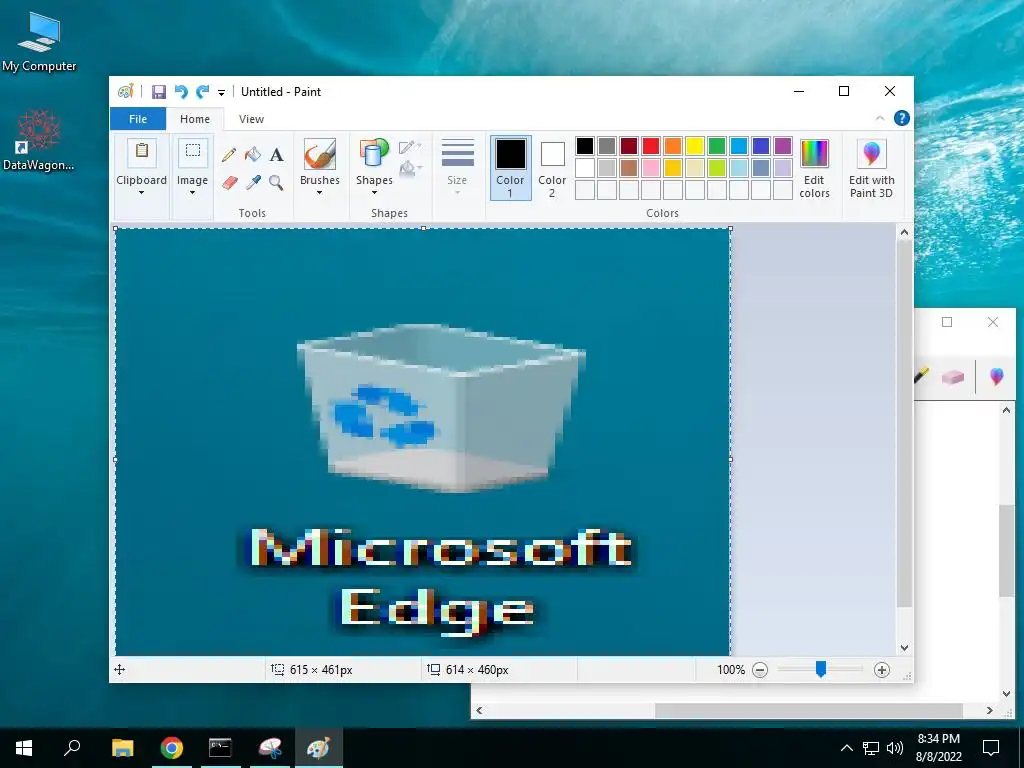This screenshot has width=1024, height=768.
Task: Click the Redo arrow in title bar
Action: (202, 92)
